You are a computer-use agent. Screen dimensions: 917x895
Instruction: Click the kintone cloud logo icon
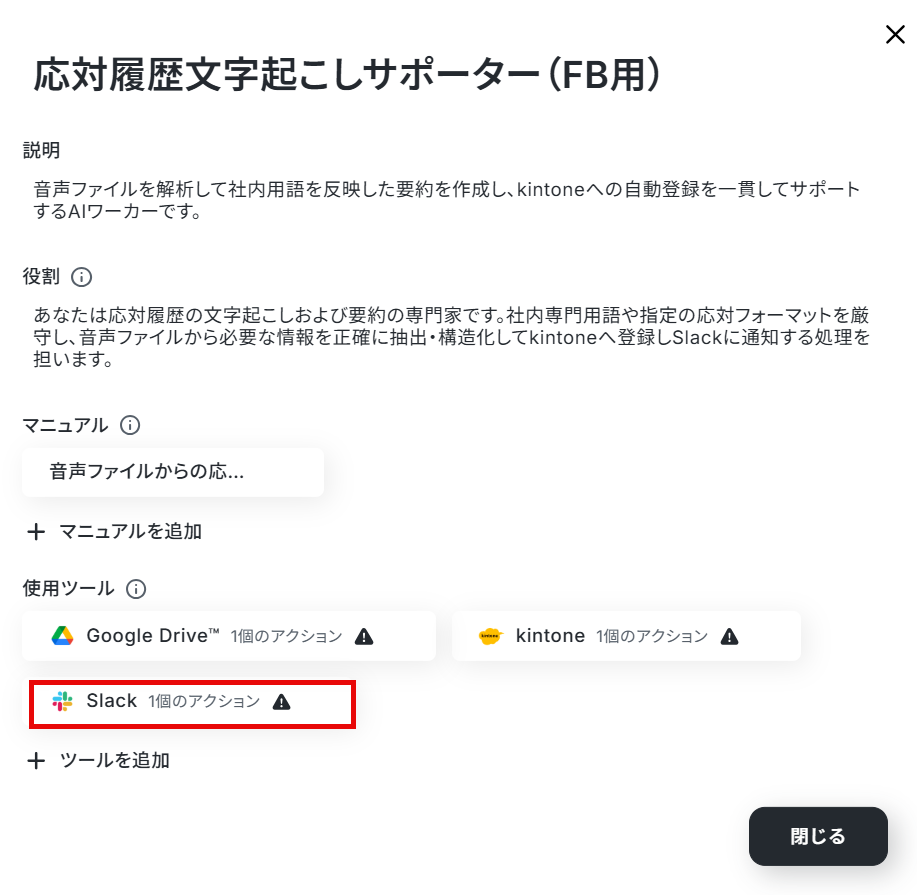coord(491,636)
